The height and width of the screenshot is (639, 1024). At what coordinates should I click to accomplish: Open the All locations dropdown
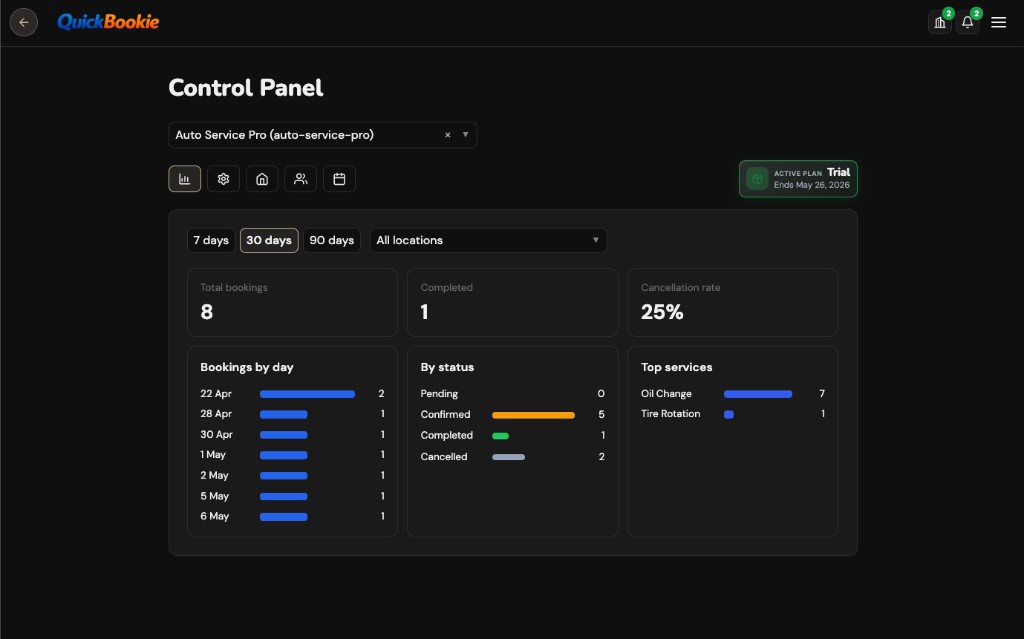tap(488, 240)
